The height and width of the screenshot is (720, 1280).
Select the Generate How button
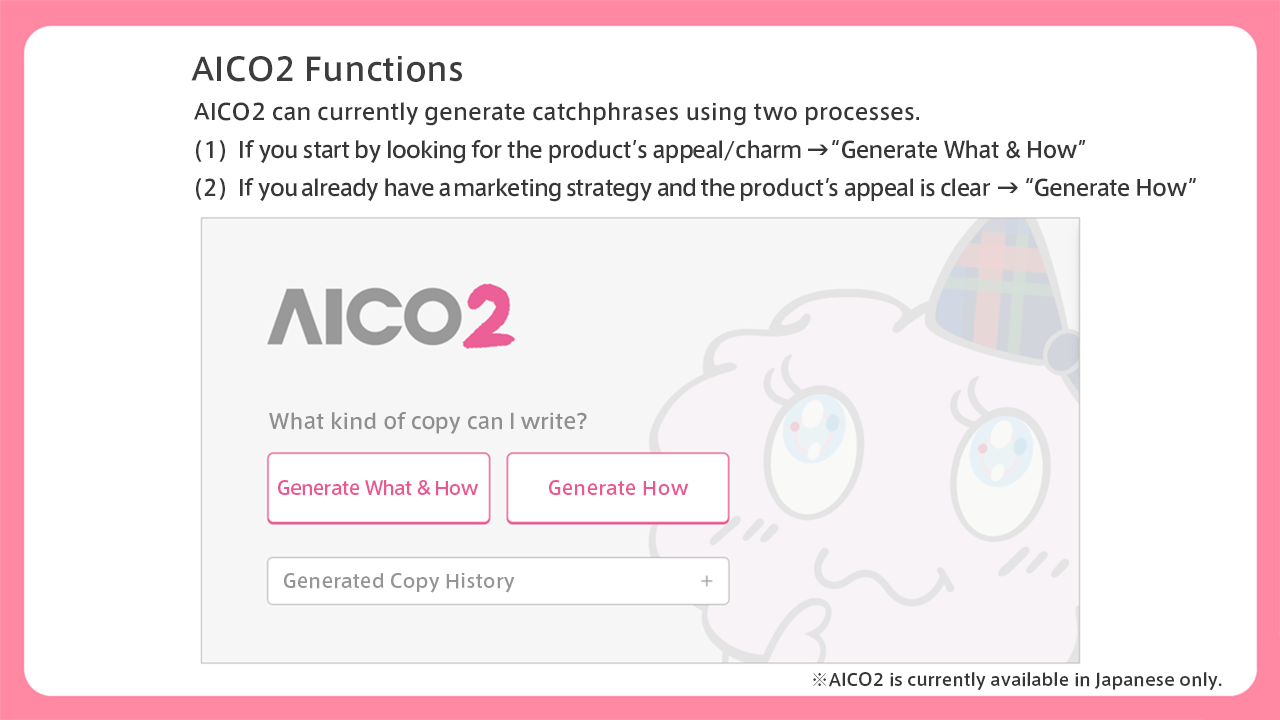(617, 488)
